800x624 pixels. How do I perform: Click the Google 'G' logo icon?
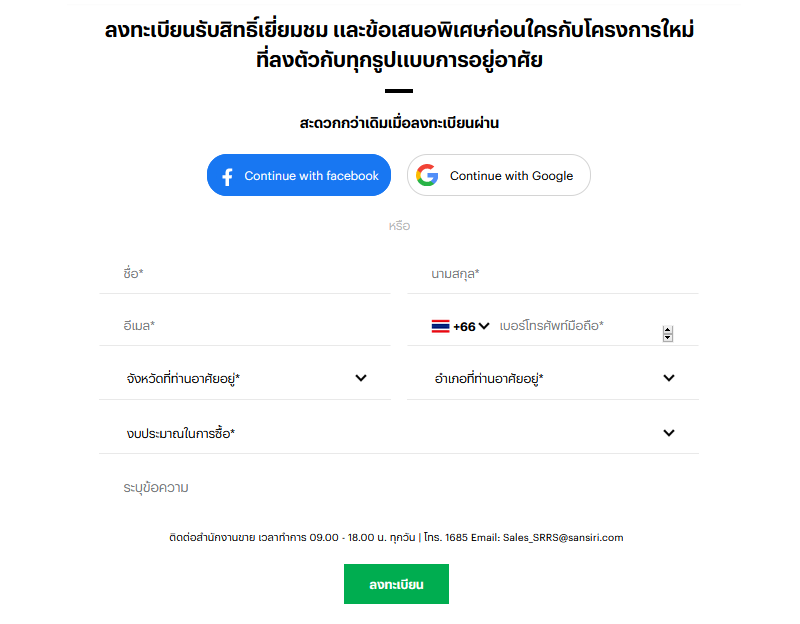[x=427, y=175]
